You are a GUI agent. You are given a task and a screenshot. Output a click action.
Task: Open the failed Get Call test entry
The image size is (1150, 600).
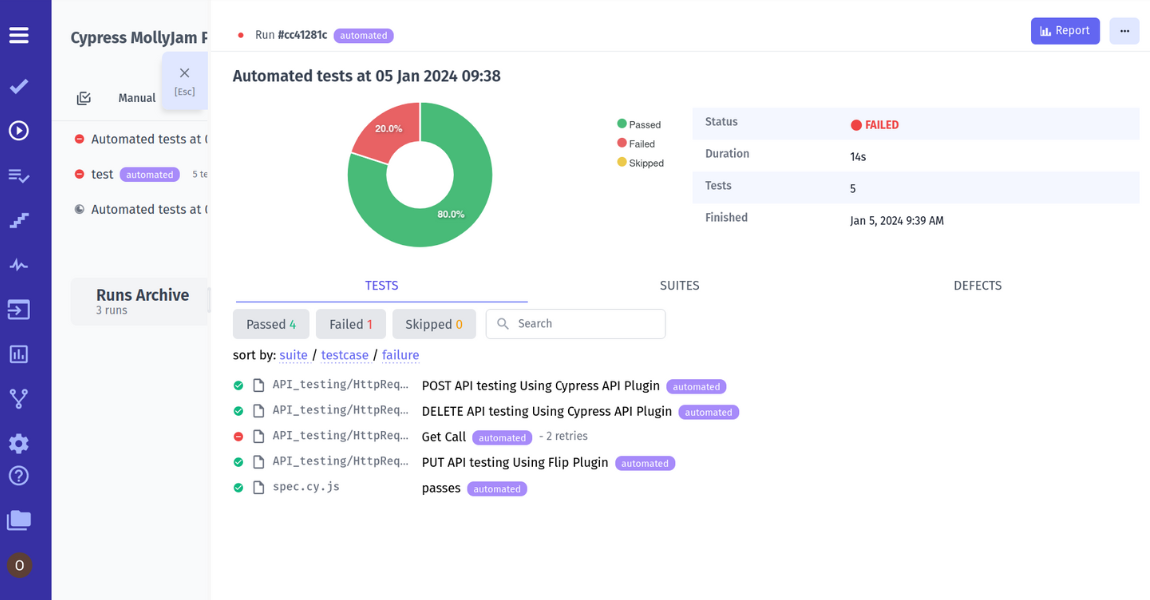(443, 436)
